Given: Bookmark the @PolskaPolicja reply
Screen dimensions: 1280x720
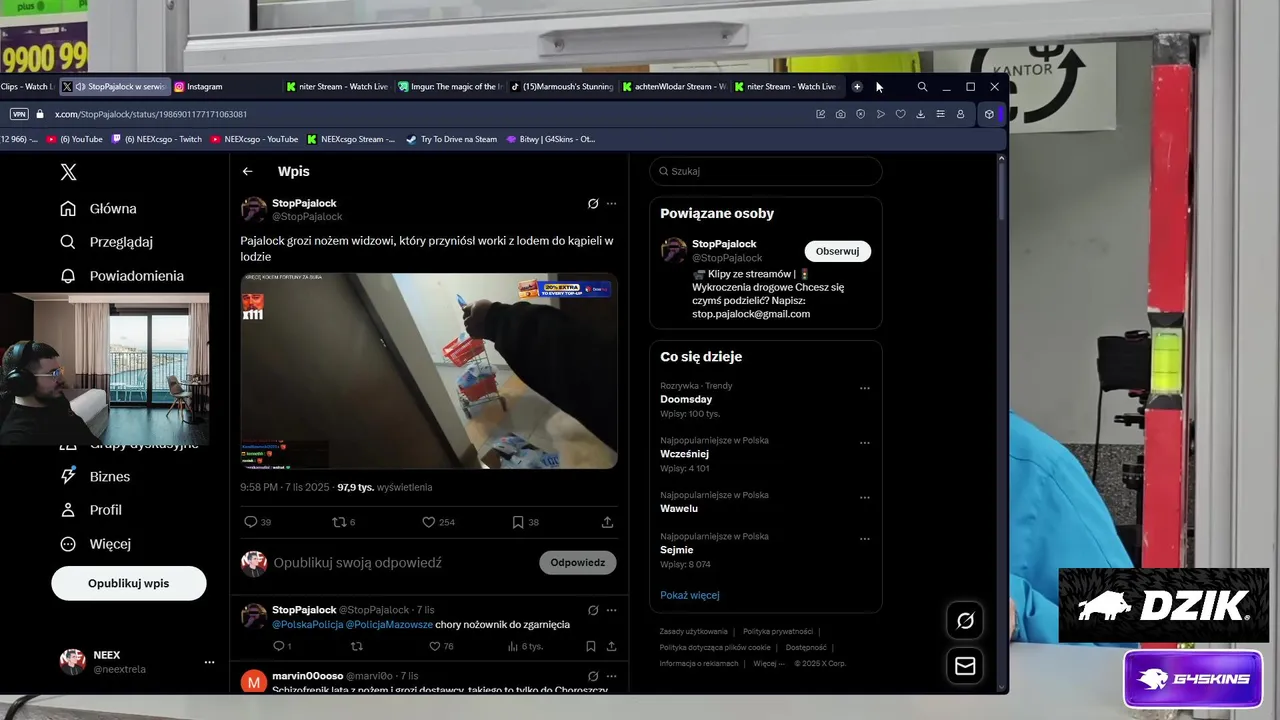Looking at the screenshot, I should (590, 646).
